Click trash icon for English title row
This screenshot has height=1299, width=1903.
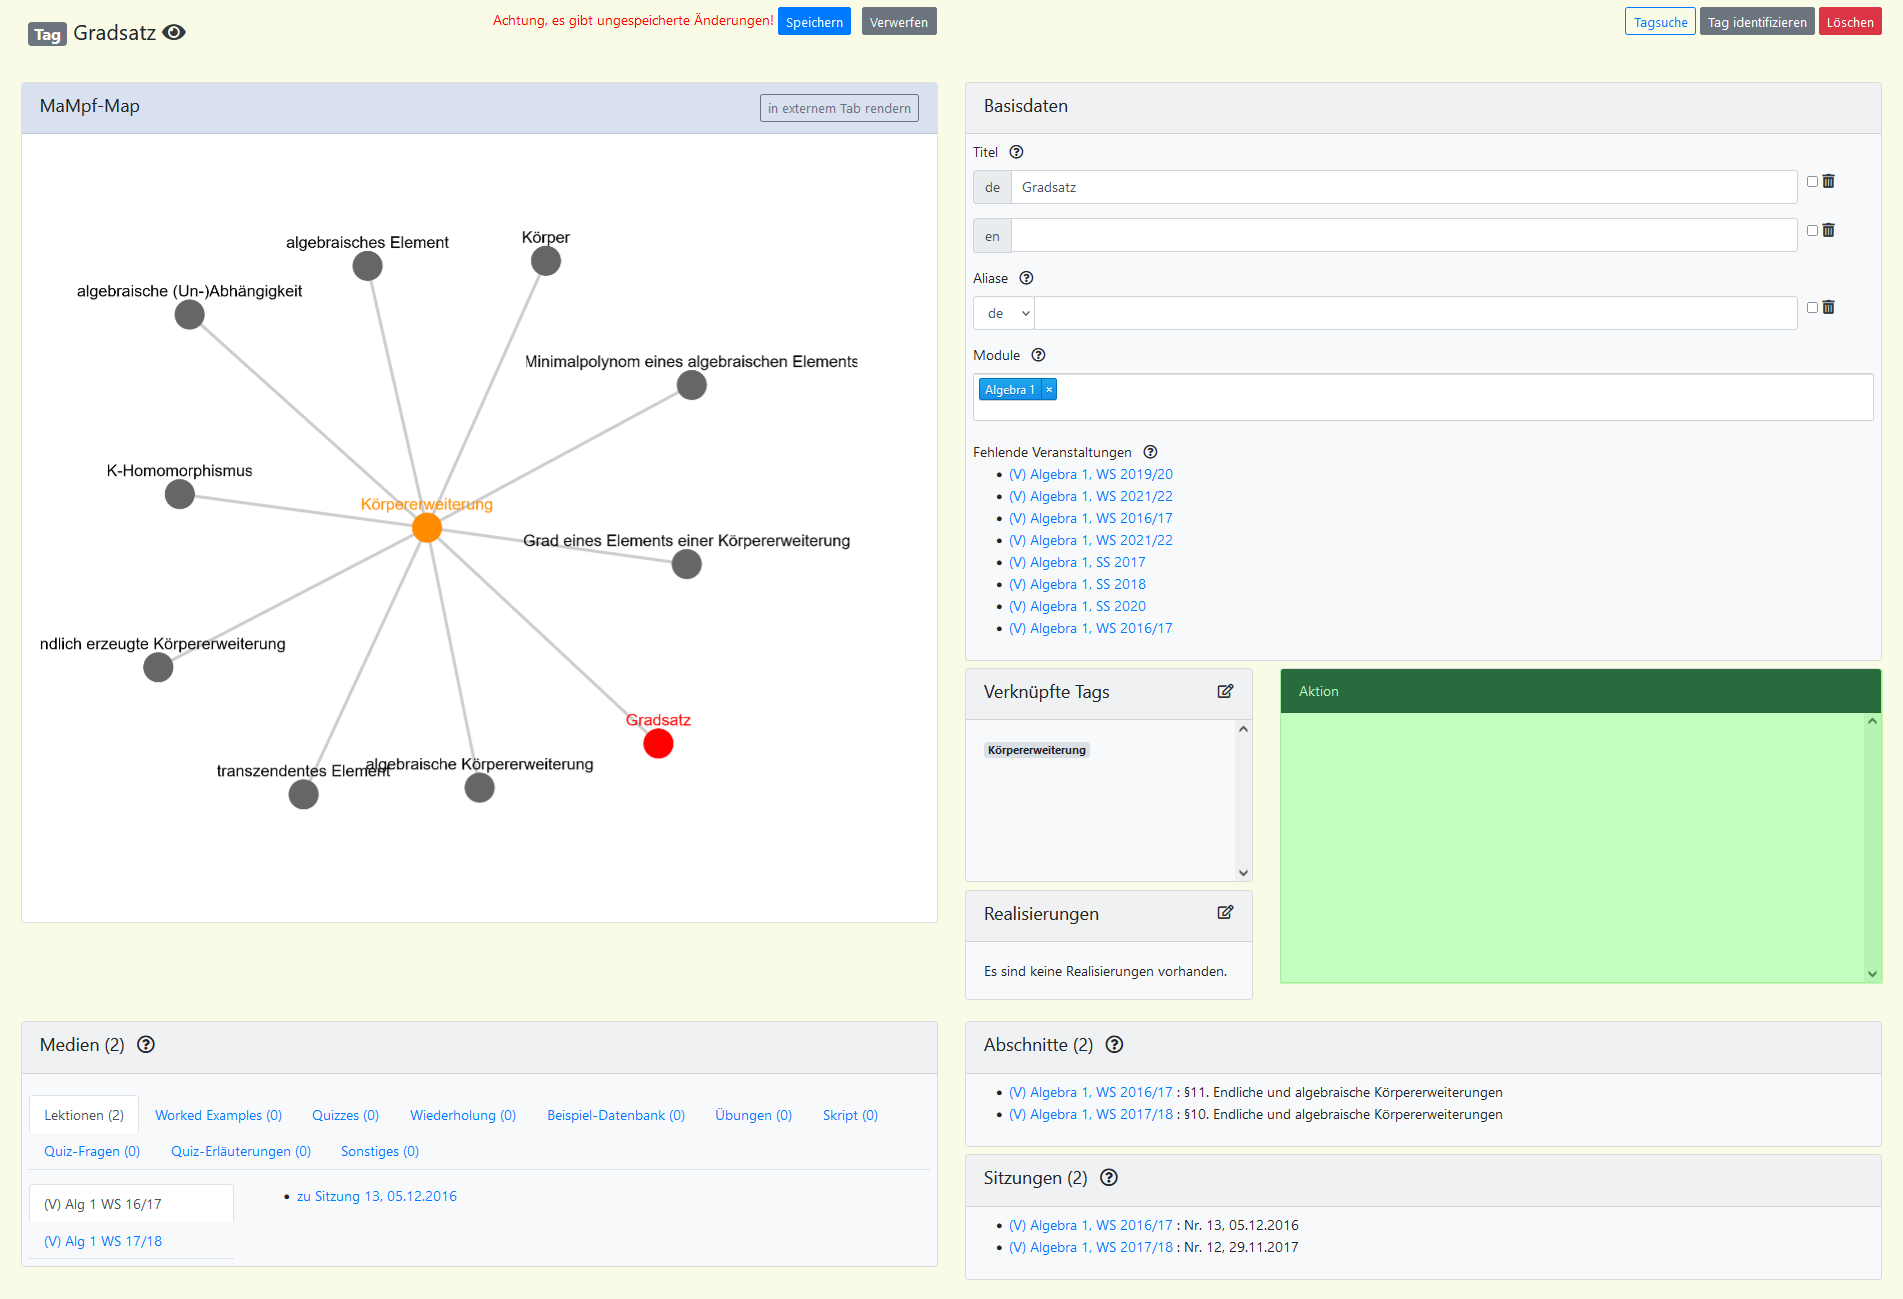1828,230
